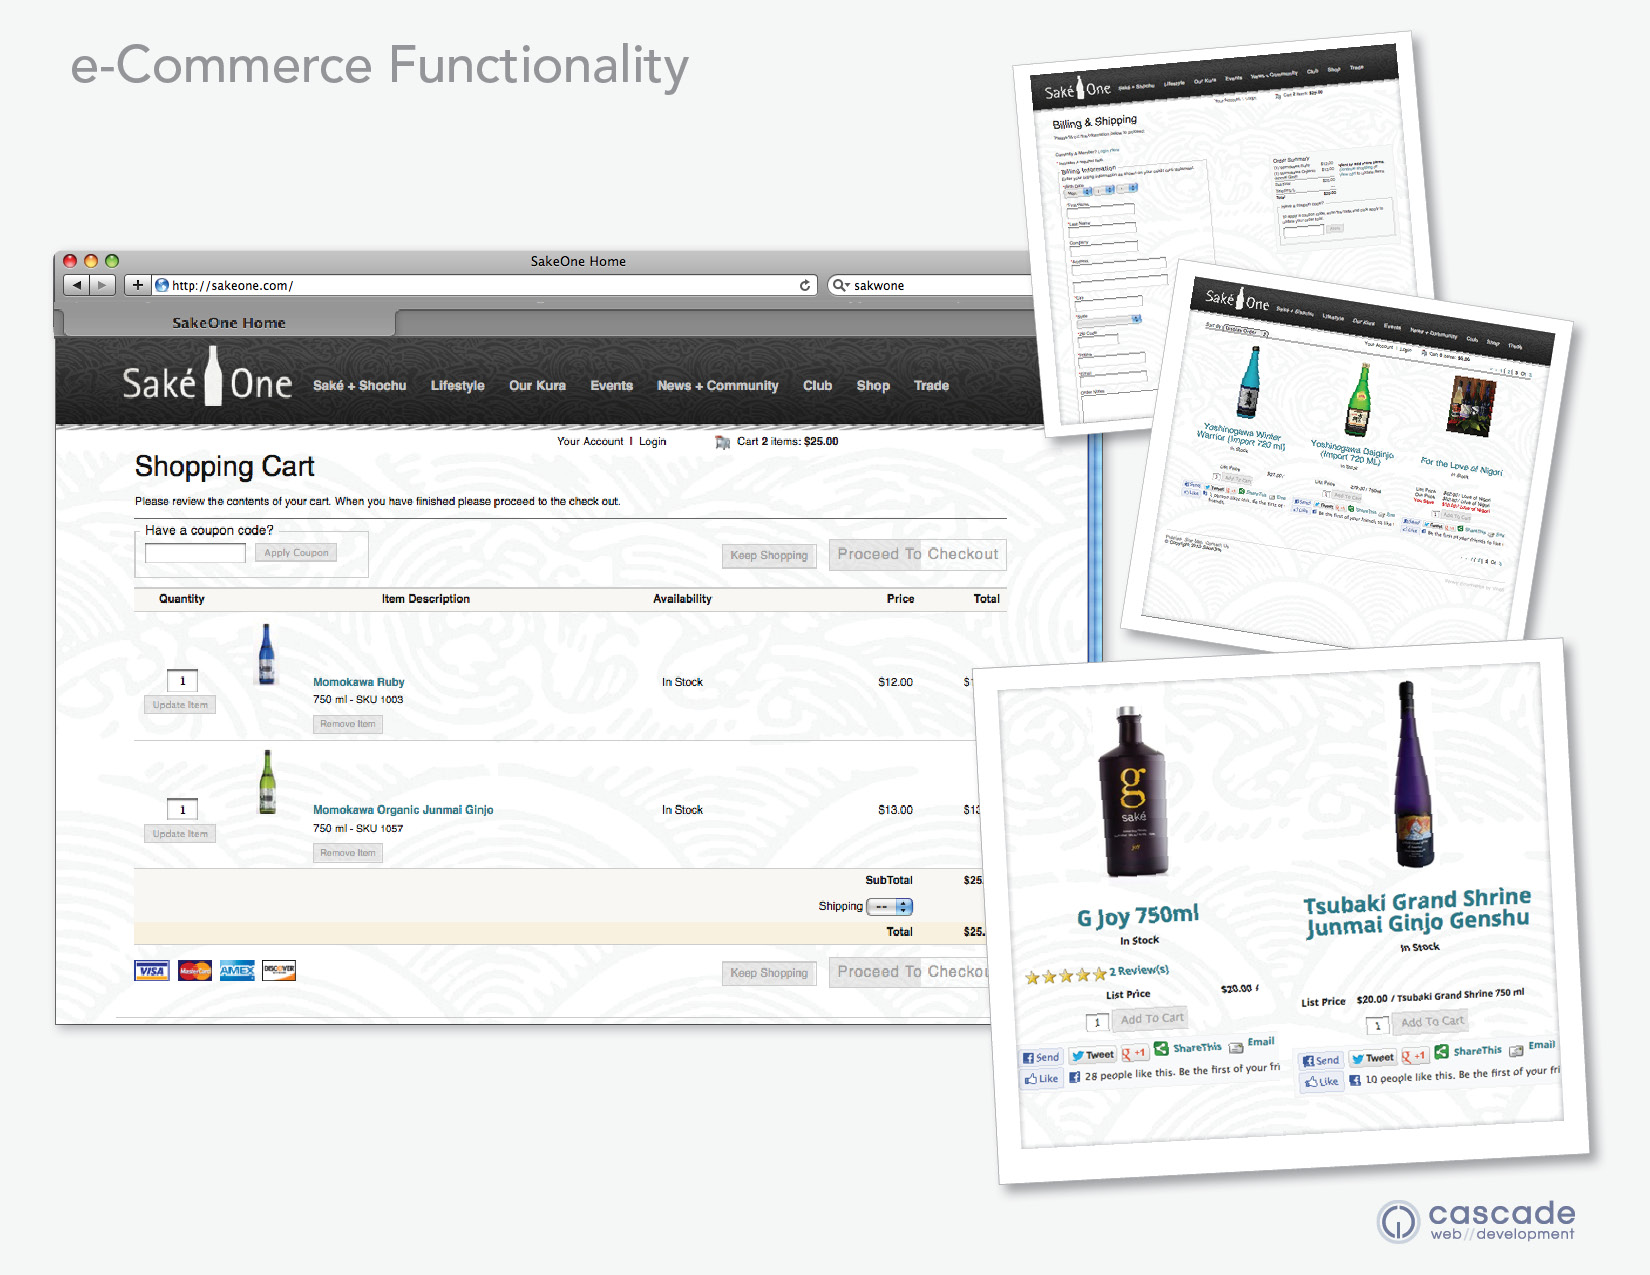The height and width of the screenshot is (1275, 1650).
Task: Click ShareThis under G Joy
Action: tap(1188, 1048)
